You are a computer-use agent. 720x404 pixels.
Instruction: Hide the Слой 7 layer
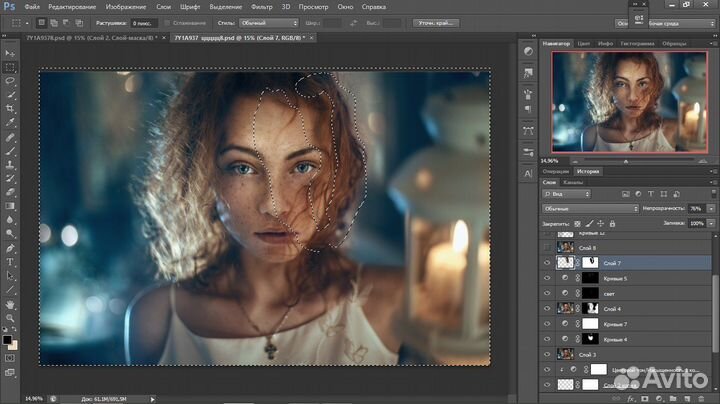[x=546, y=261]
